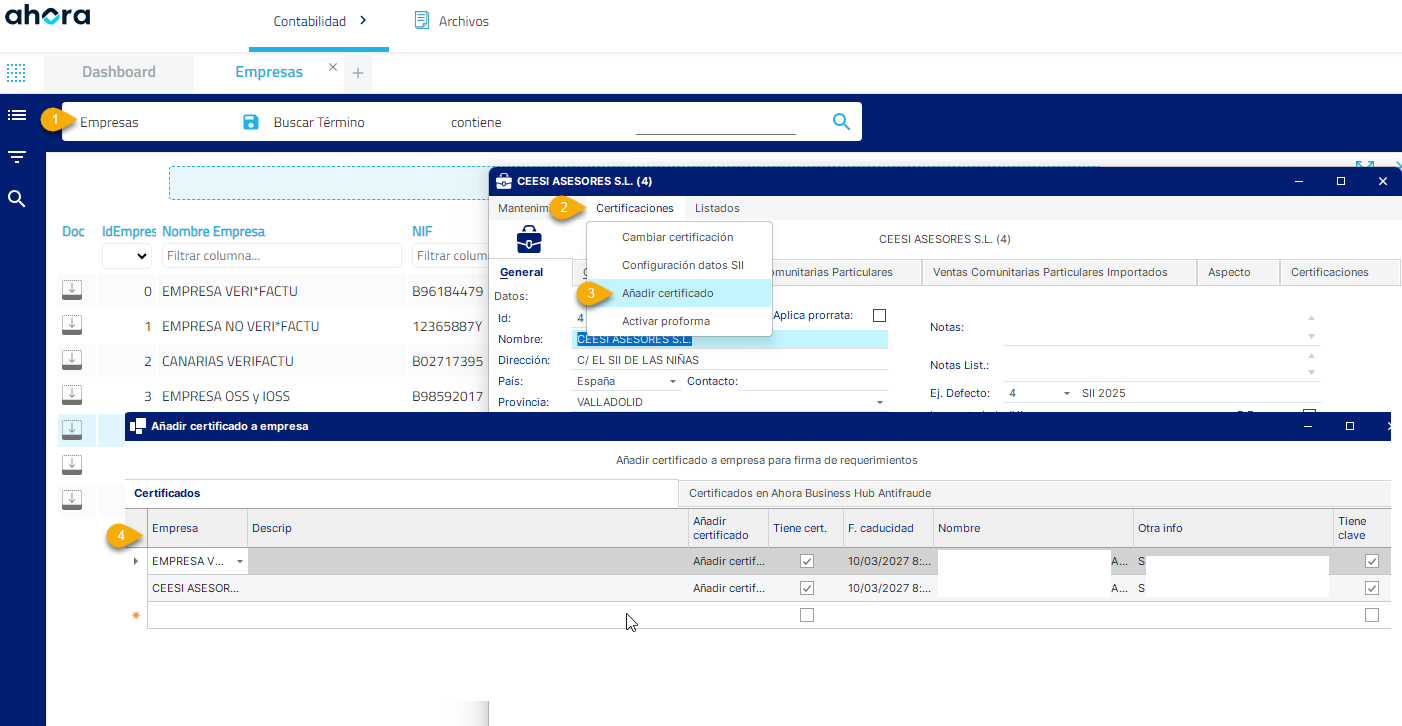Click Nombre Empresa Filtrar columna field
Viewport: 1402px width, 726px height.
pyautogui.click(x=281, y=256)
